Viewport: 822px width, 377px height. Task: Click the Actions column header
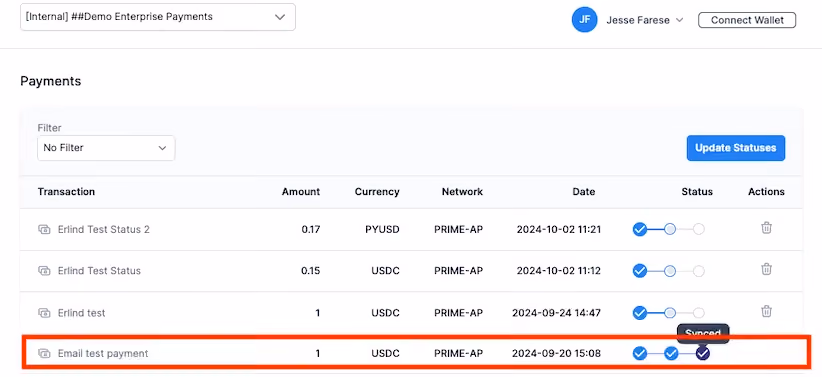coord(766,191)
